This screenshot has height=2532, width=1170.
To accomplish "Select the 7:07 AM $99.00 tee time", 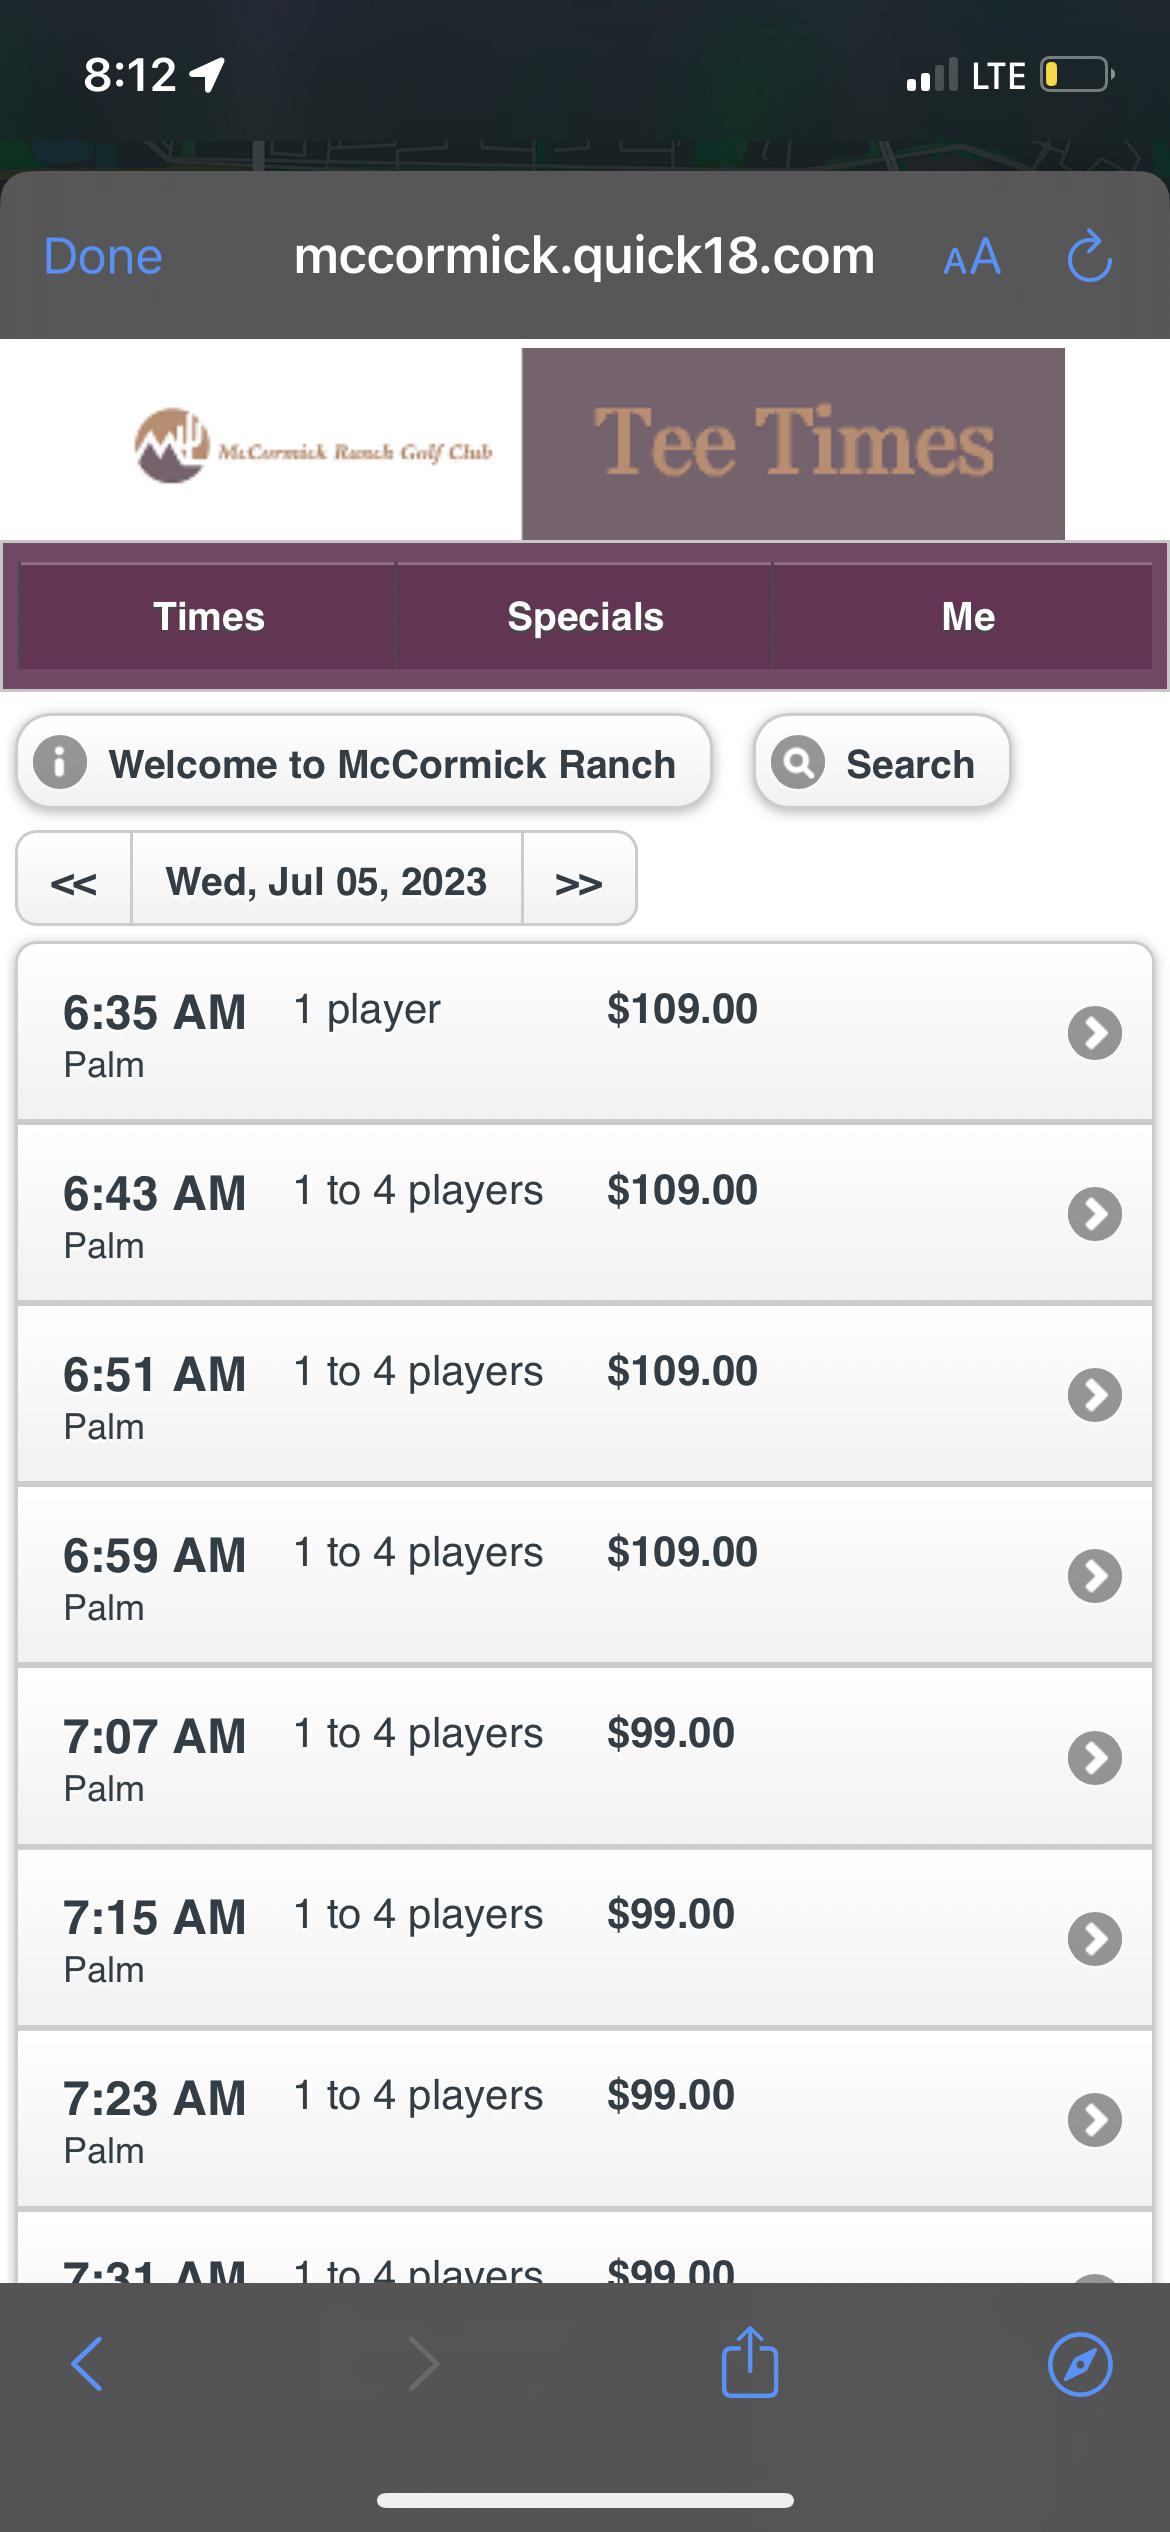I will pyautogui.click(x=584, y=1756).
